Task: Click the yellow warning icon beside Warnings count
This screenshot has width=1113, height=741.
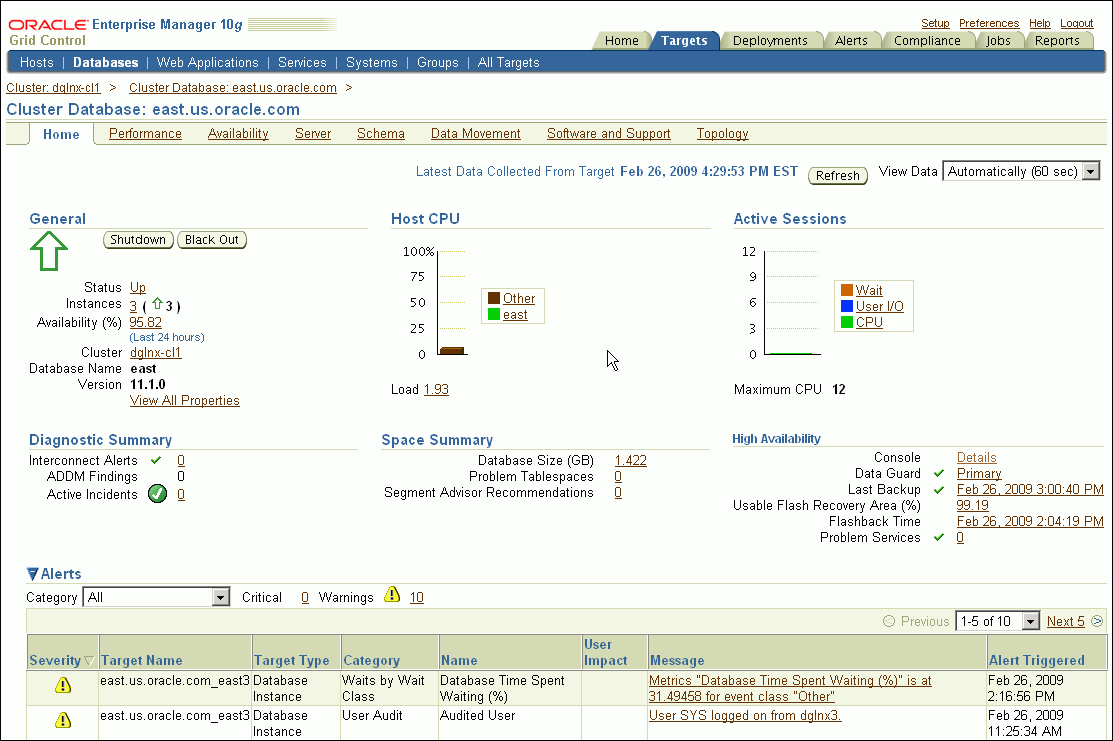Action: coord(392,595)
